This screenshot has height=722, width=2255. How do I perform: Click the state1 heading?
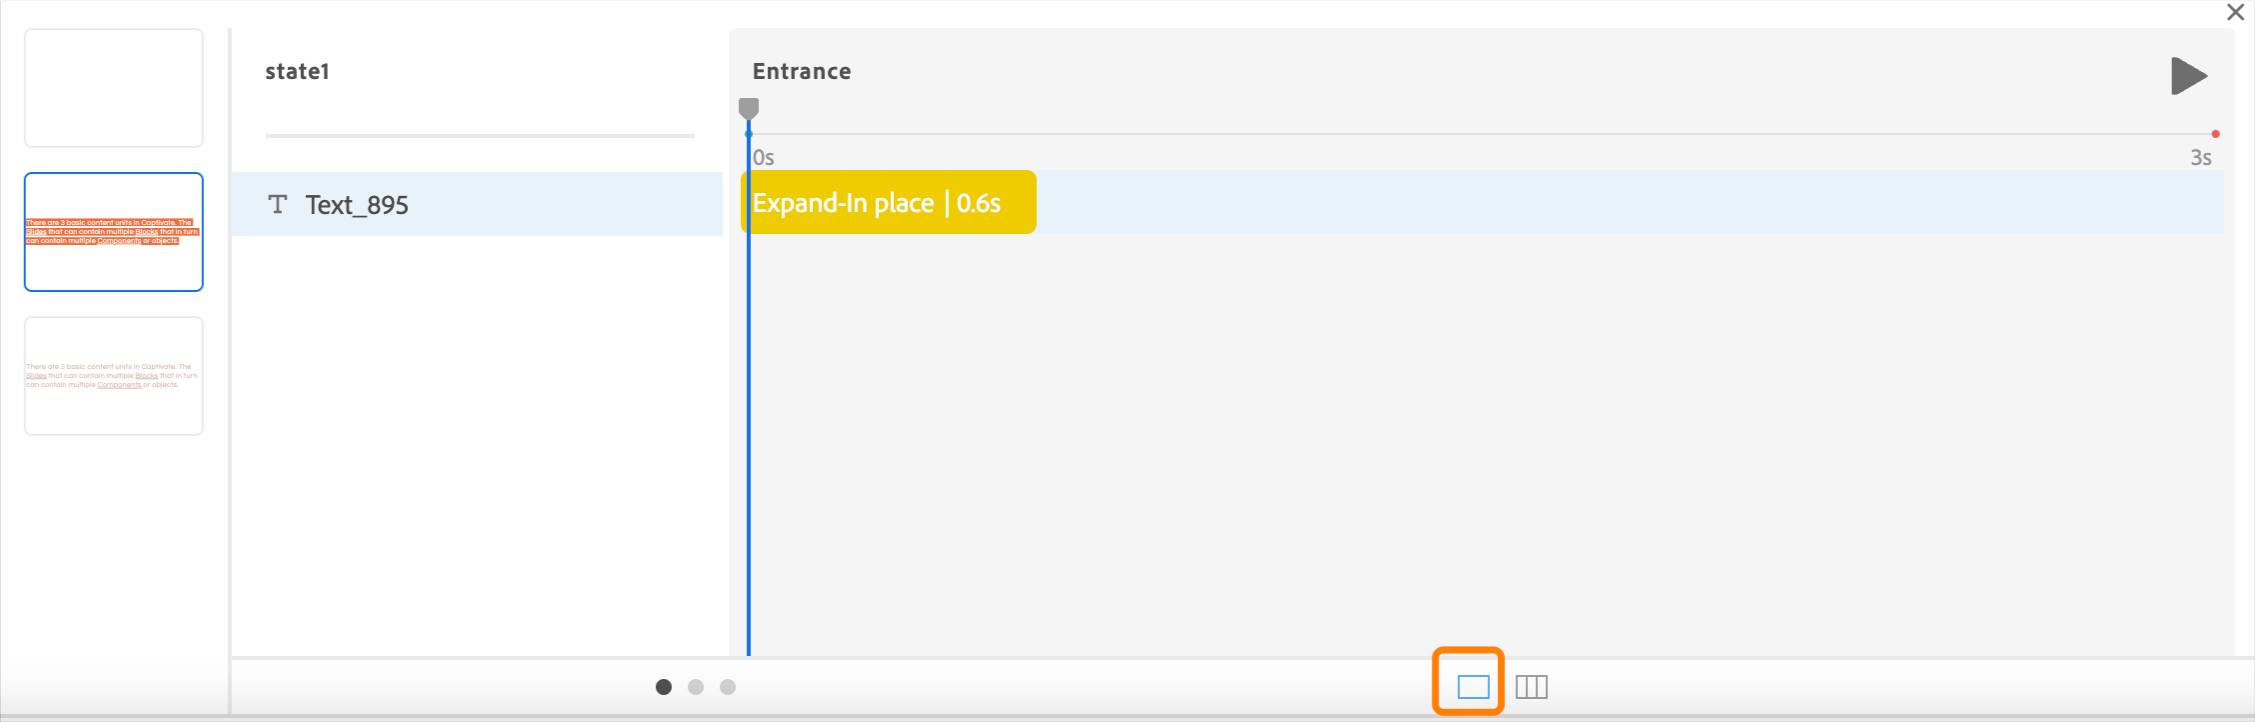[297, 72]
